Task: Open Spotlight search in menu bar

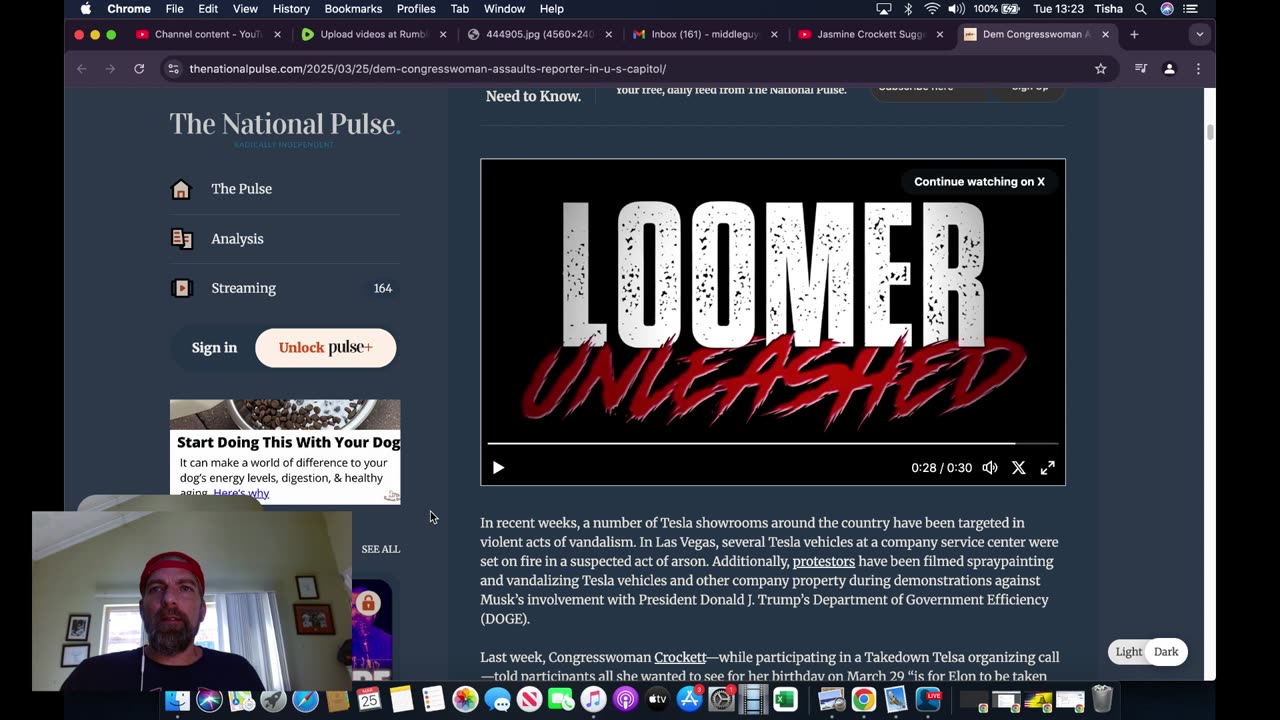Action: pyautogui.click(x=1140, y=9)
